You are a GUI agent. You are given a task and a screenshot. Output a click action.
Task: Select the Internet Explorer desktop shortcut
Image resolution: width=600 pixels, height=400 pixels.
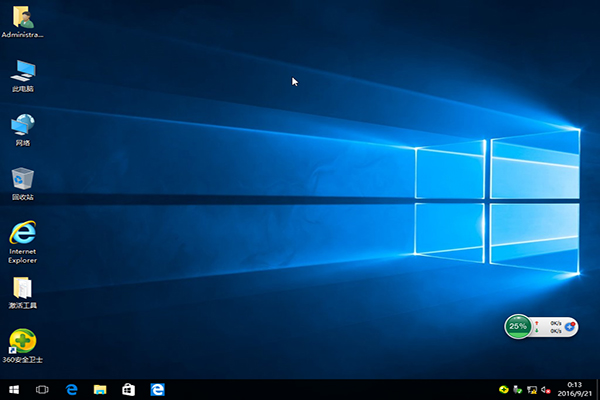click(x=22, y=234)
